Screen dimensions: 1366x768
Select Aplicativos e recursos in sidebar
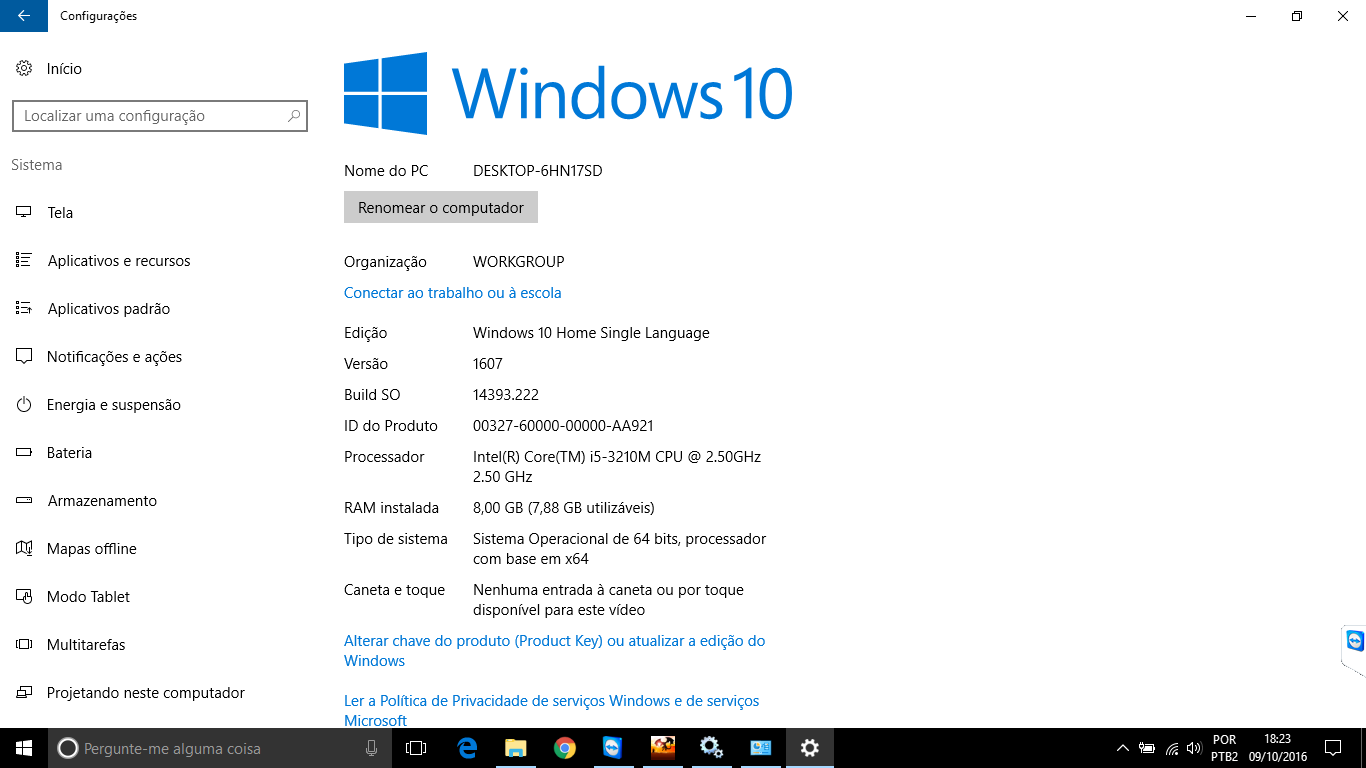pos(118,261)
